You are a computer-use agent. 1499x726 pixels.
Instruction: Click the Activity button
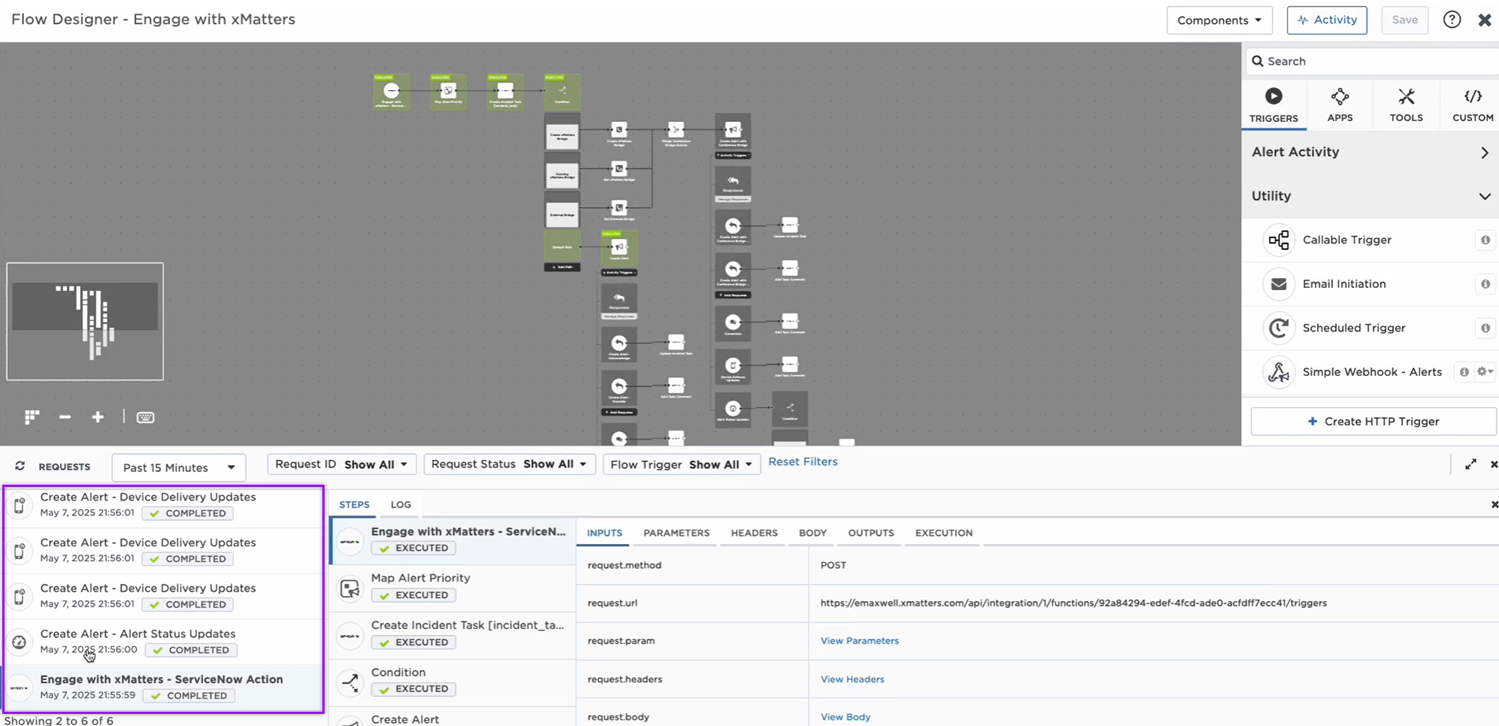(x=1327, y=20)
